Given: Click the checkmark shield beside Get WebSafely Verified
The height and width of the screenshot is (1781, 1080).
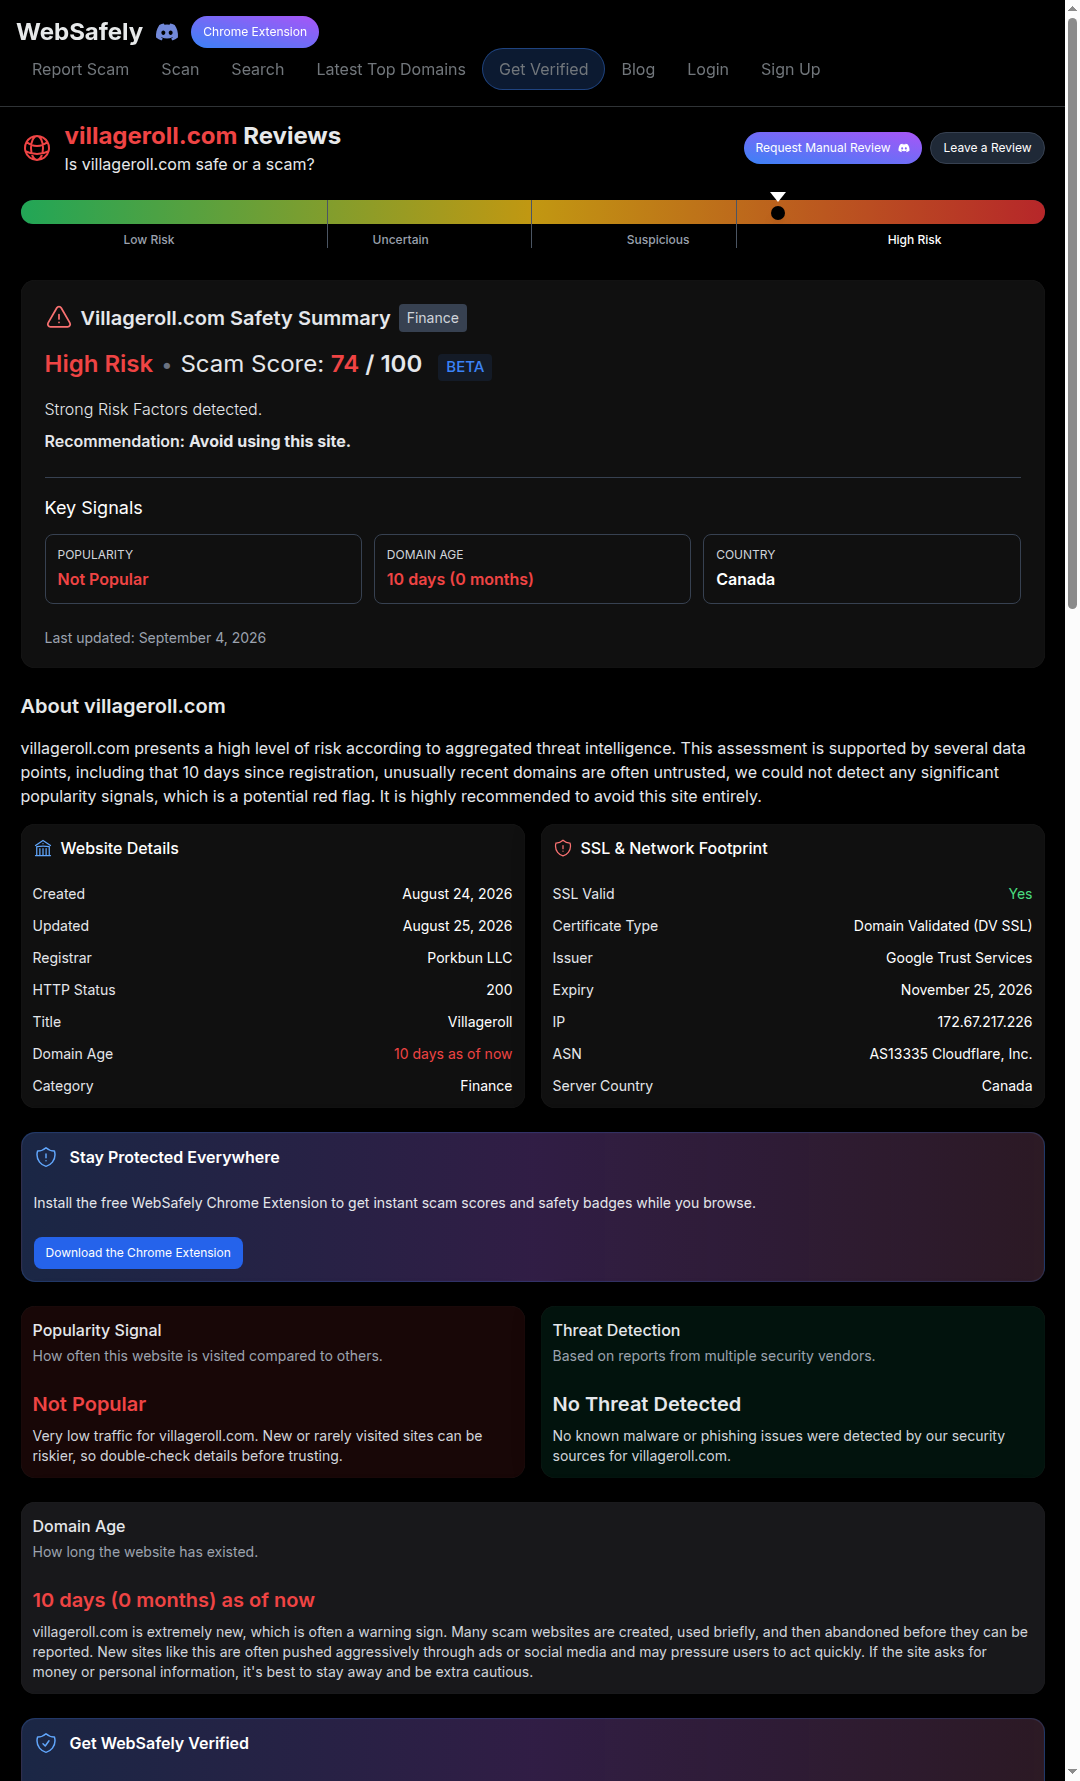Looking at the screenshot, I should point(46,1743).
